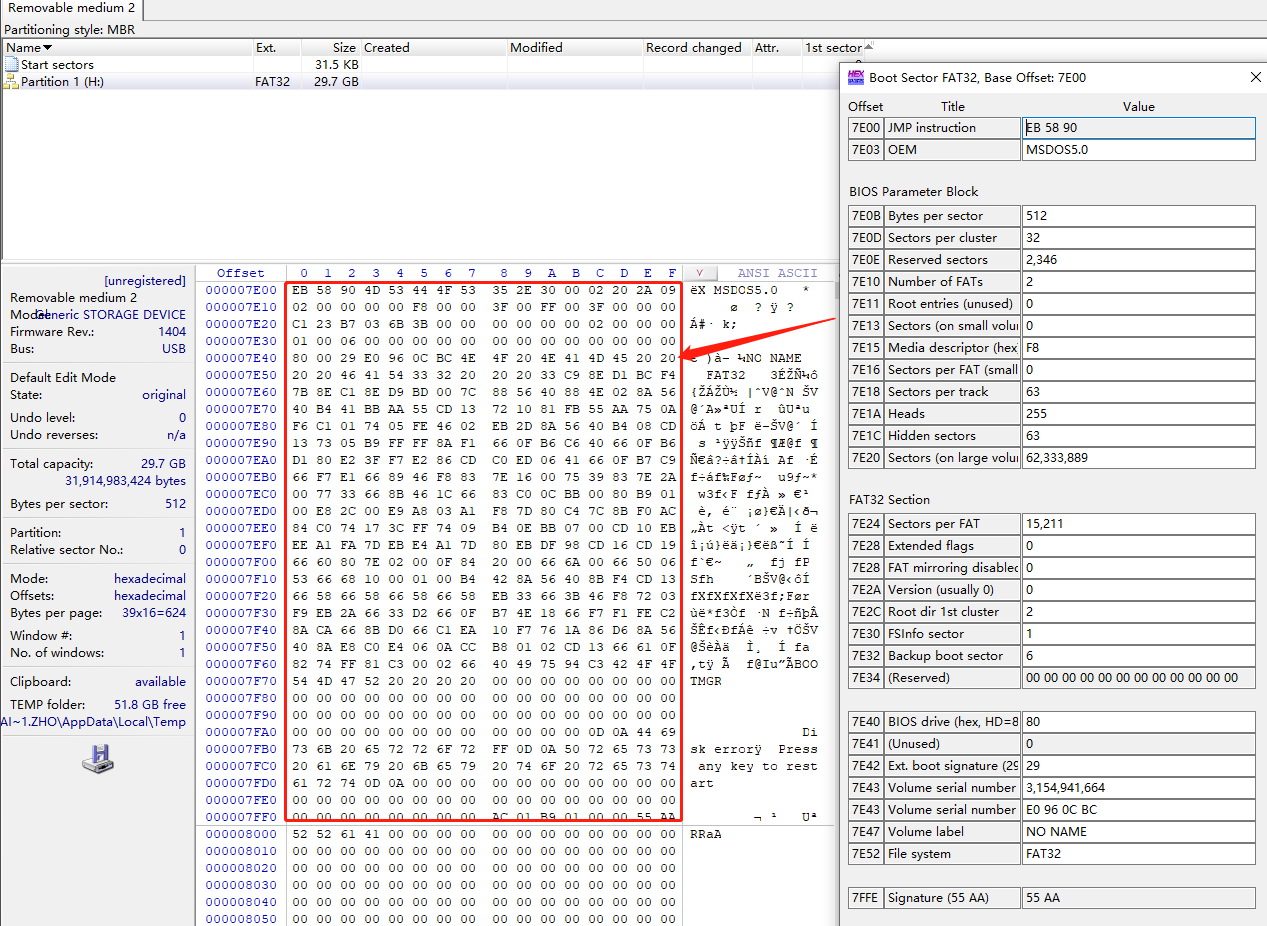
Task: Toggle the State value showing original
Action: coord(163,394)
